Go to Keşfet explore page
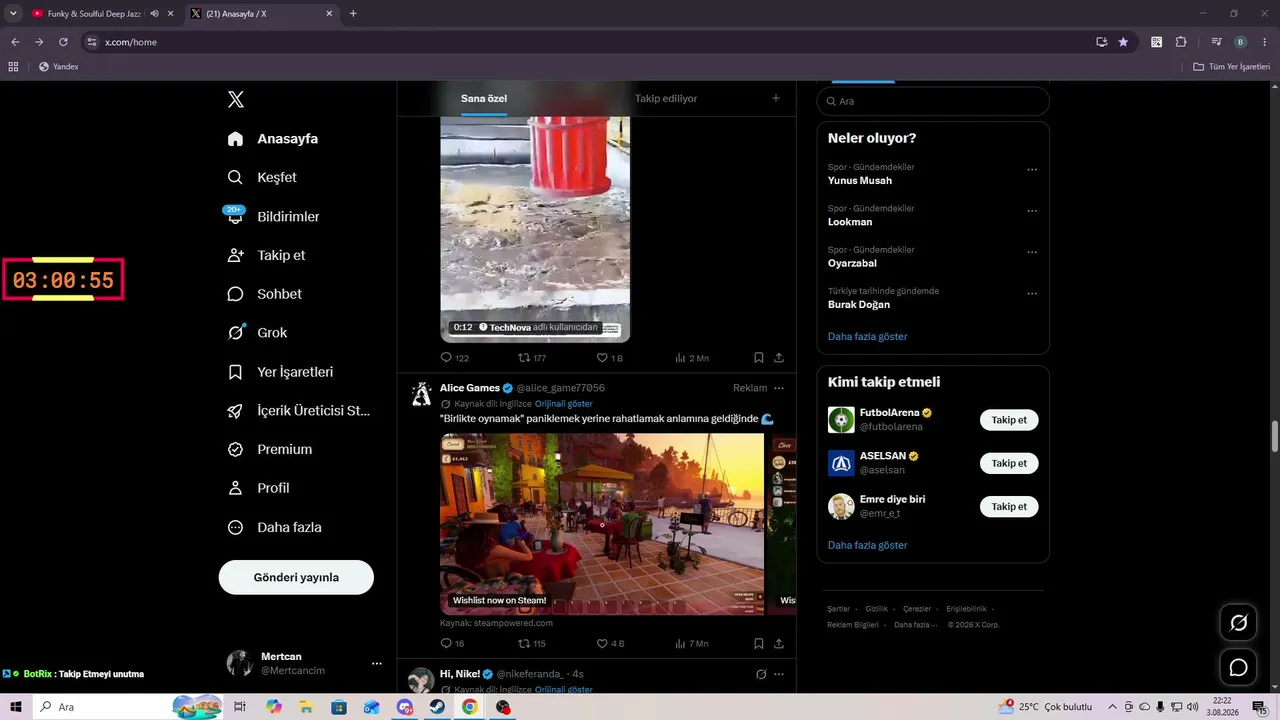The height and width of the screenshot is (720, 1280). pos(262,177)
